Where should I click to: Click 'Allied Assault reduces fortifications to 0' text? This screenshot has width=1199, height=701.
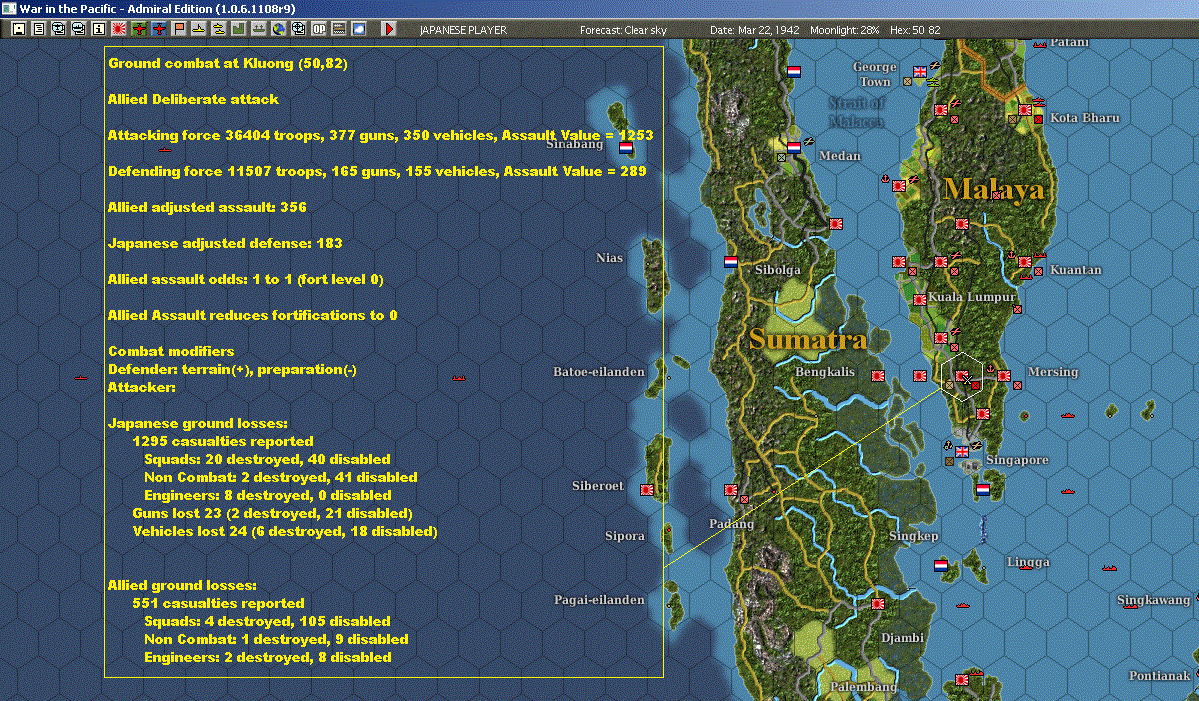252,315
